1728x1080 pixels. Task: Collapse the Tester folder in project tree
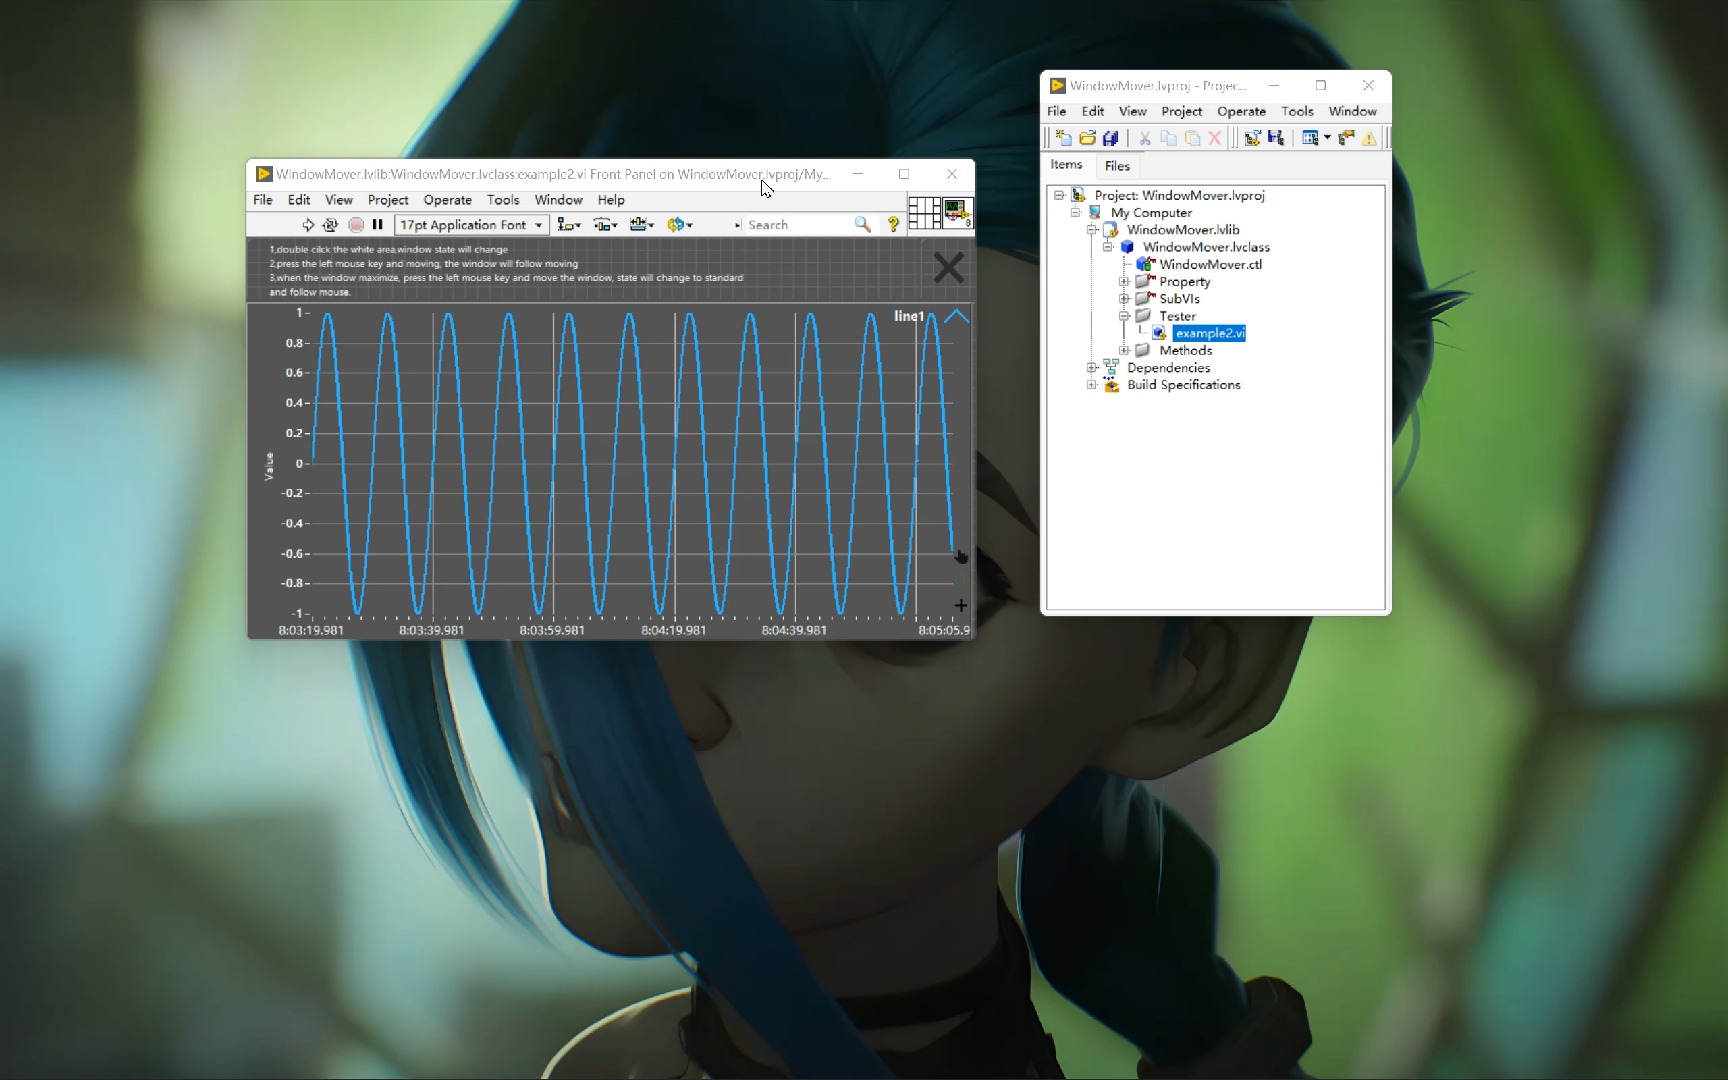click(1124, 316)
